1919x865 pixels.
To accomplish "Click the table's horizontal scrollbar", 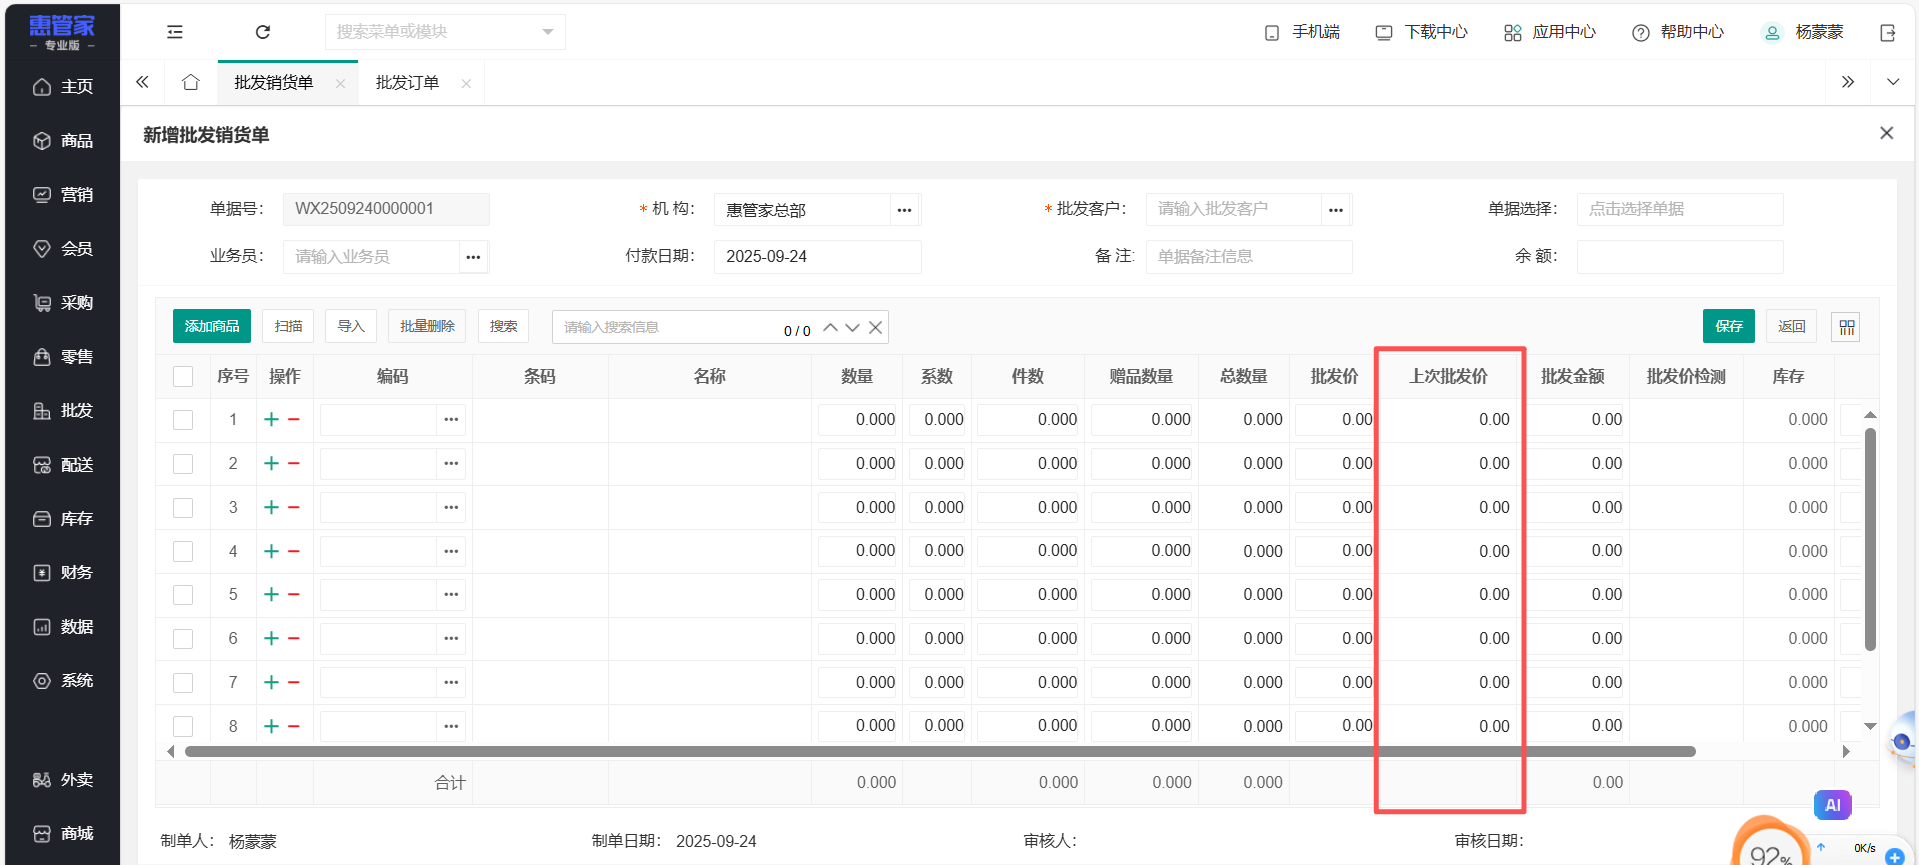I will point(940,751).
